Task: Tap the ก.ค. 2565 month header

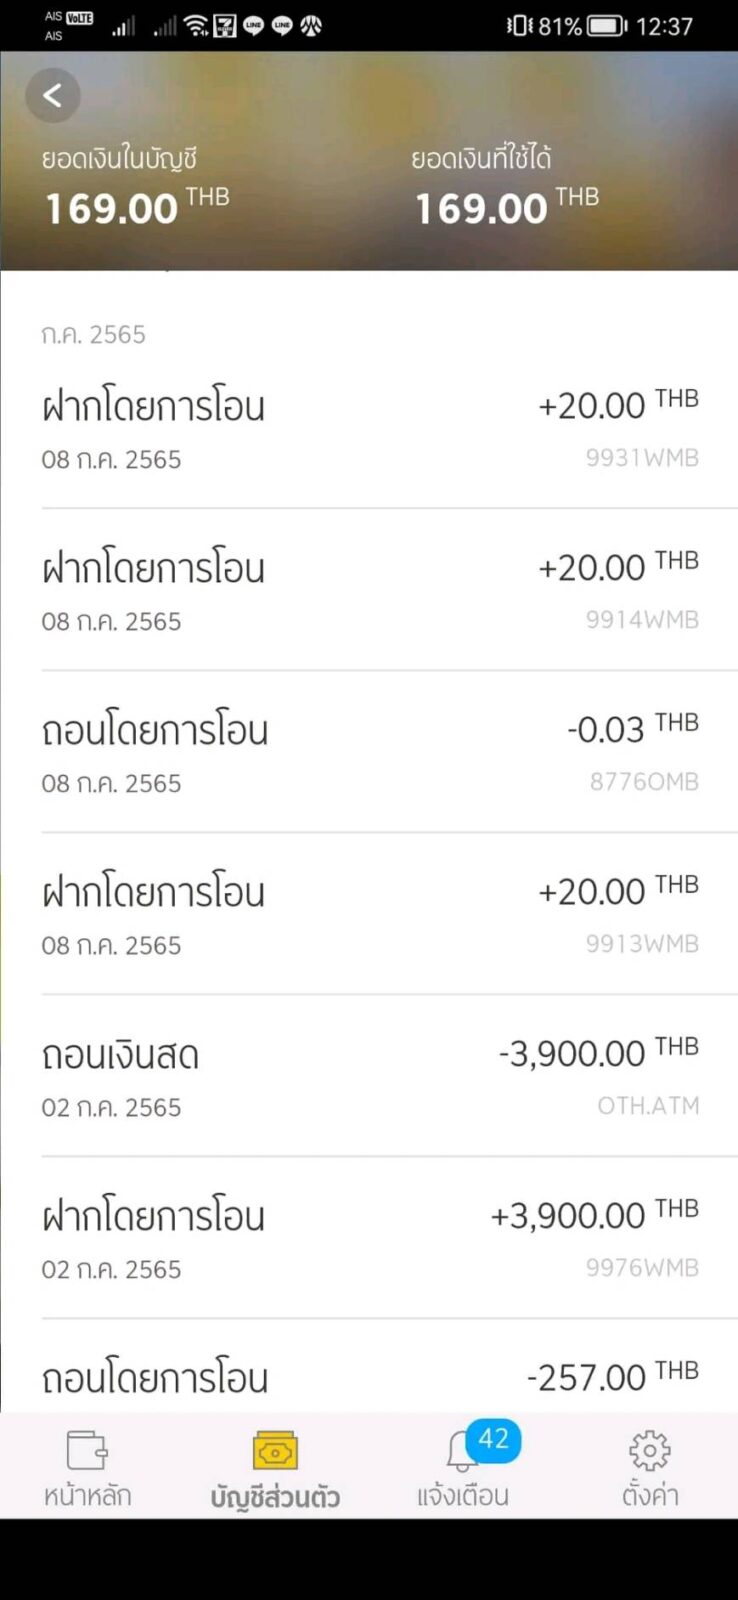Action: coord(93,334)
